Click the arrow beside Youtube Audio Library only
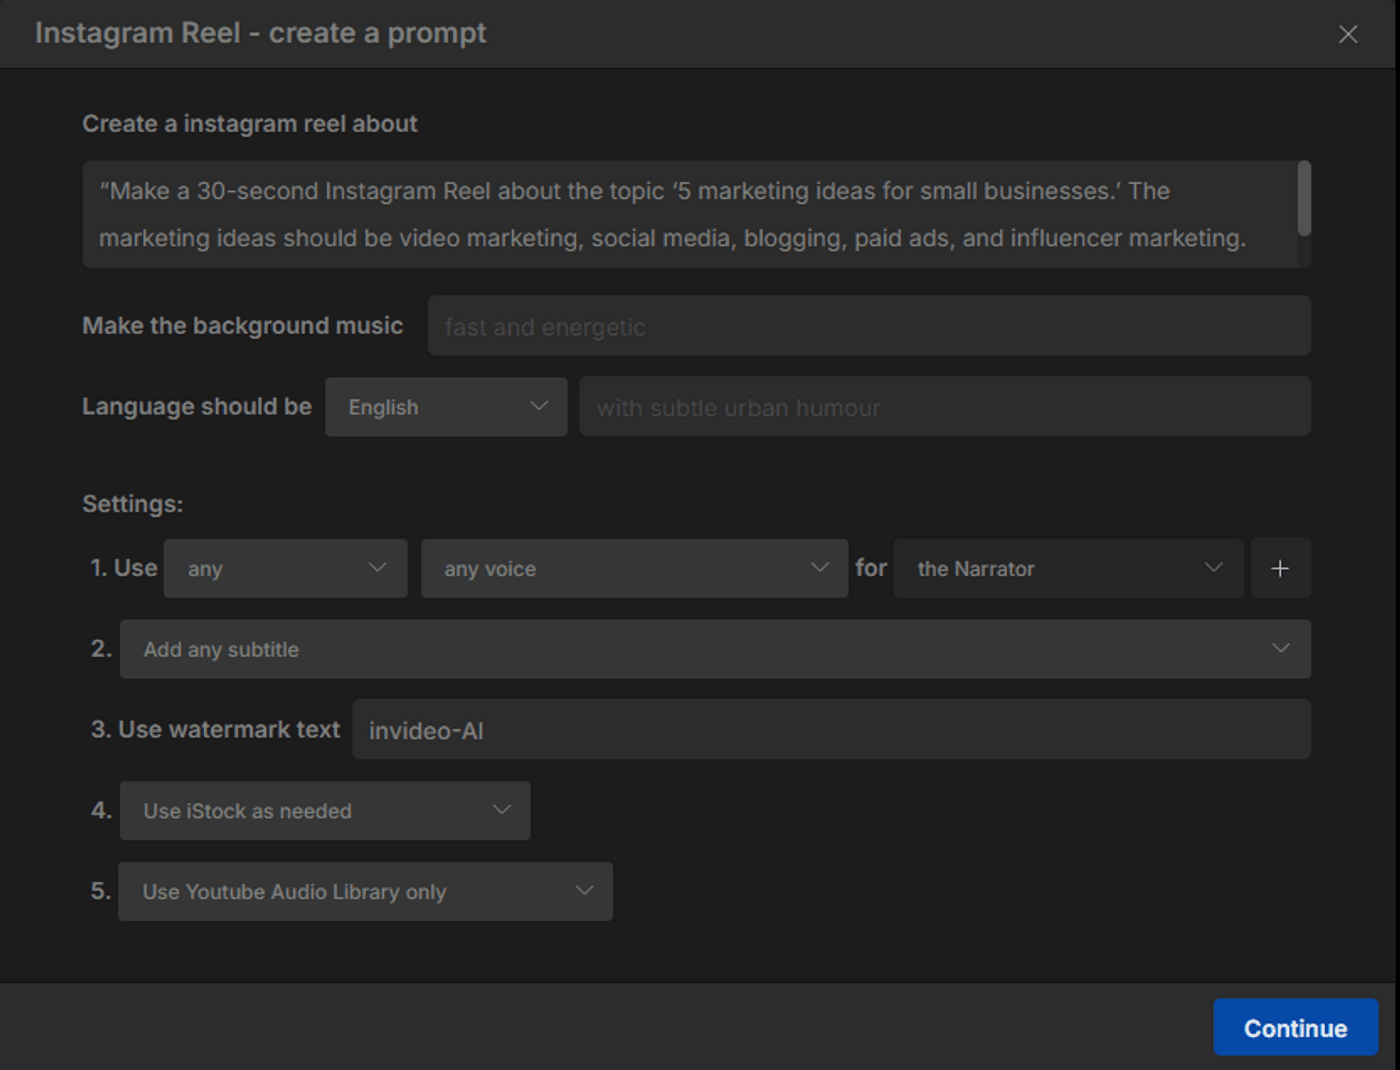1400x1070 pixels. pos(584,891)
